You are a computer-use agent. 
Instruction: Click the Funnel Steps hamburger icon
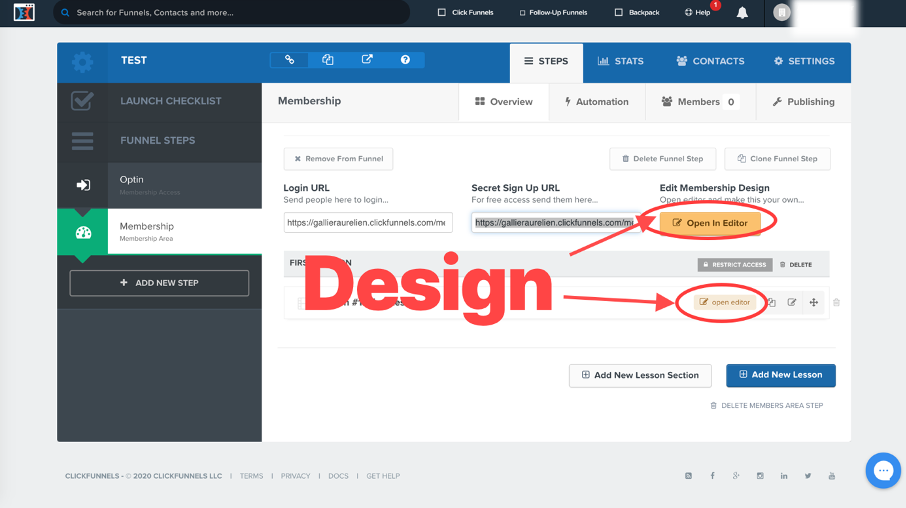[x=82, y=140]
